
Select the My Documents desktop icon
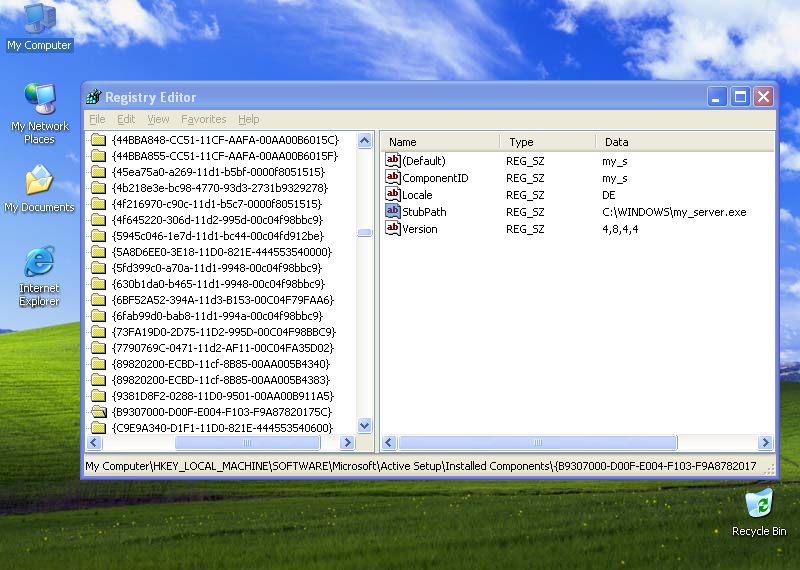[39, 189]
